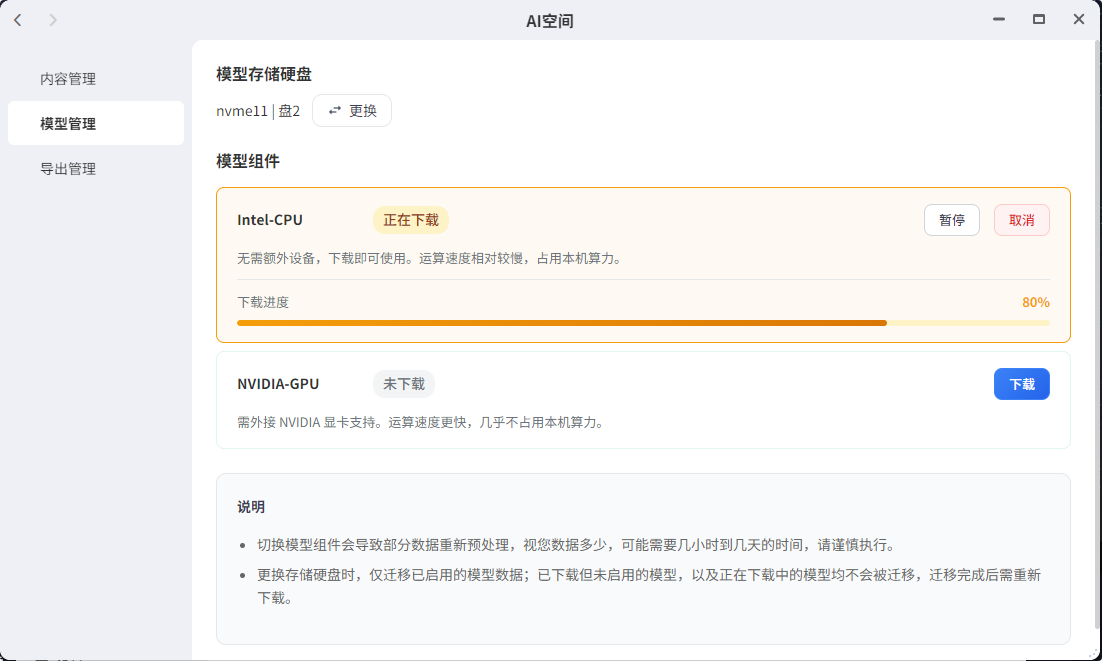Click the 下载进度 label
This screenshot has width=1102, height=661.
(x=263, y=303)
